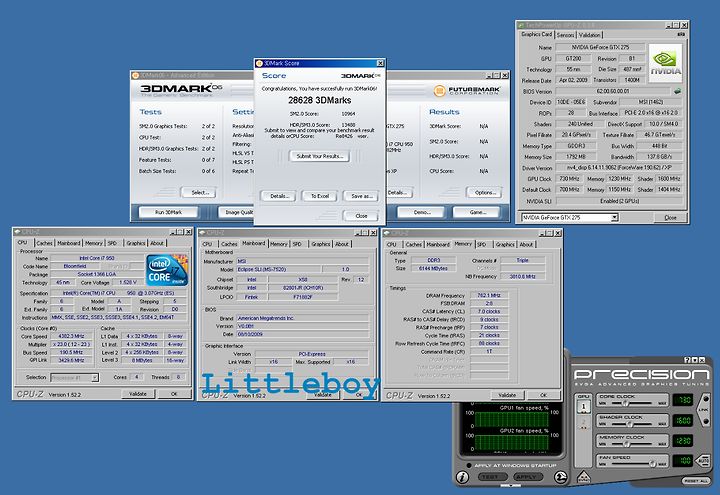
Task: Open the GPU selection dropdown in GPU-Z
Action: 614,217
